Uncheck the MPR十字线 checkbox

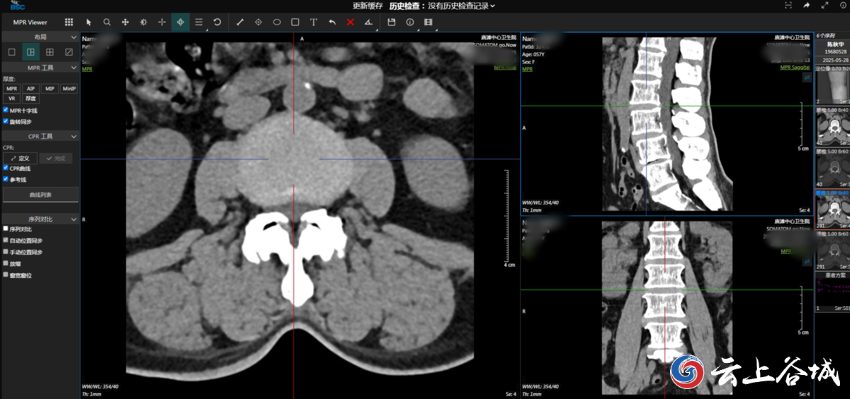[x=5, y=110]
